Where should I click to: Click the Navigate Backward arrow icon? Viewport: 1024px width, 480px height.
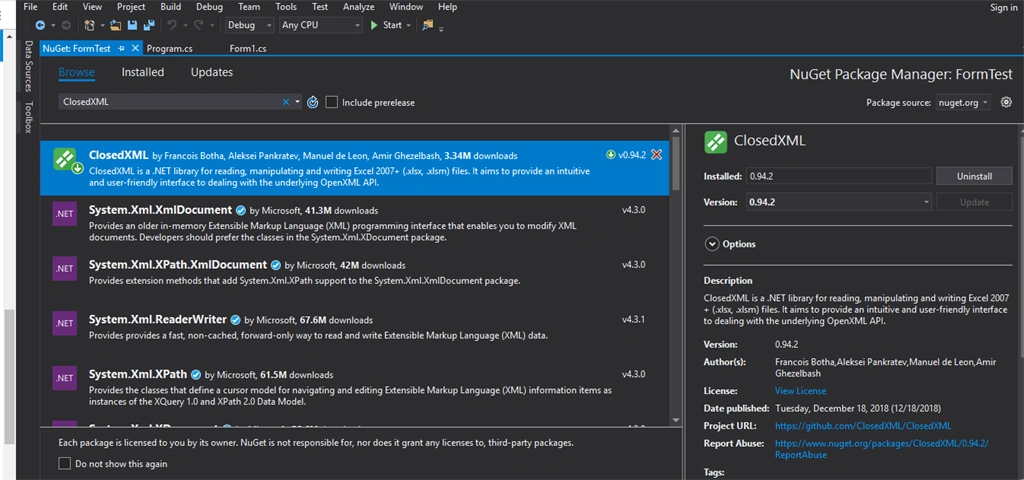click(x=40, y=25)
